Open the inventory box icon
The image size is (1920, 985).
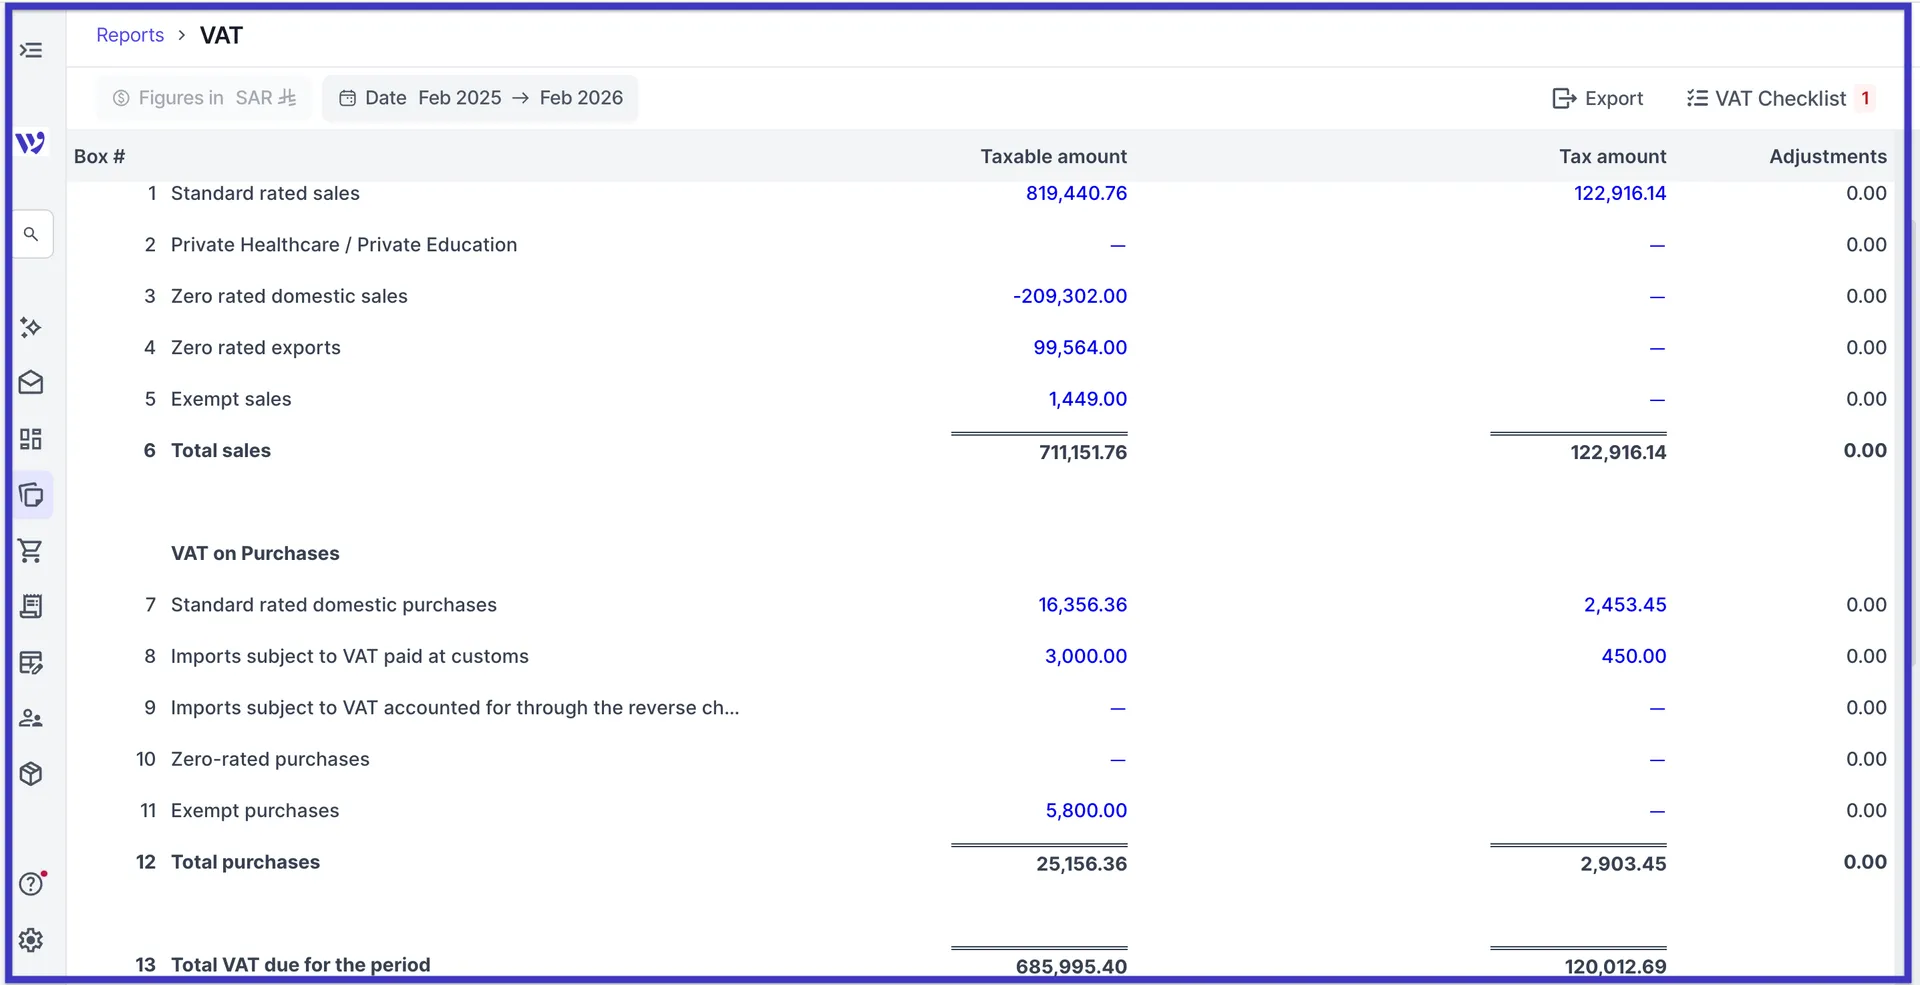click(x=31, y=774)
